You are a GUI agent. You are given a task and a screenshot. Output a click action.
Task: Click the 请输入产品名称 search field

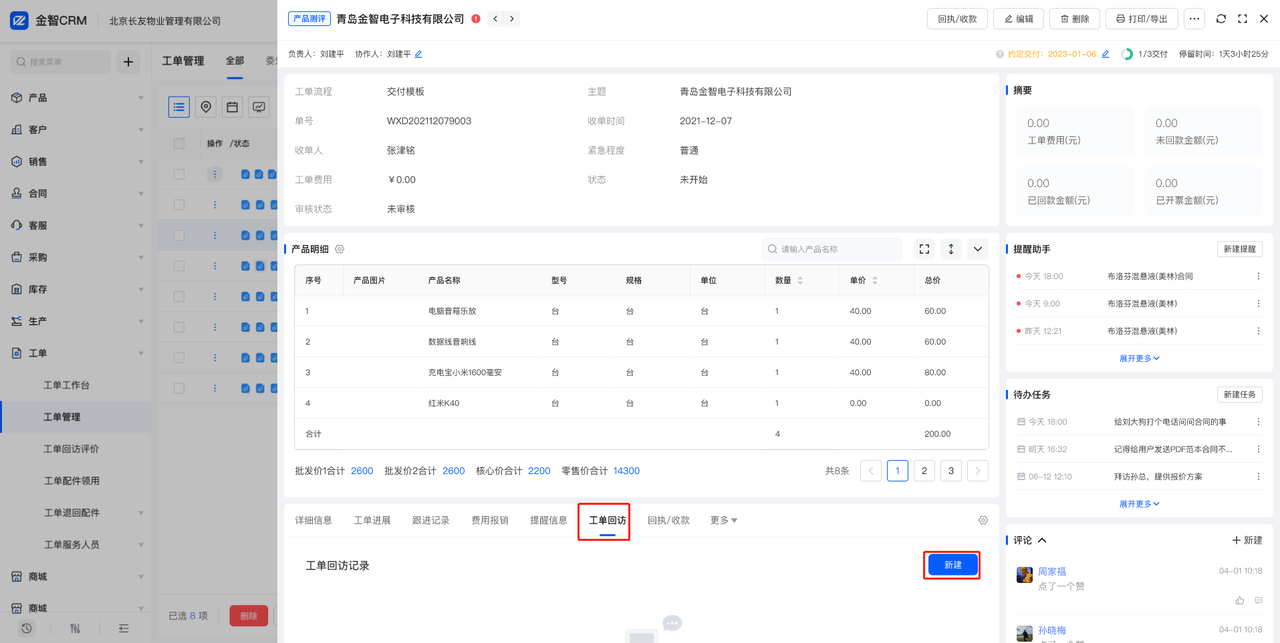832,249
